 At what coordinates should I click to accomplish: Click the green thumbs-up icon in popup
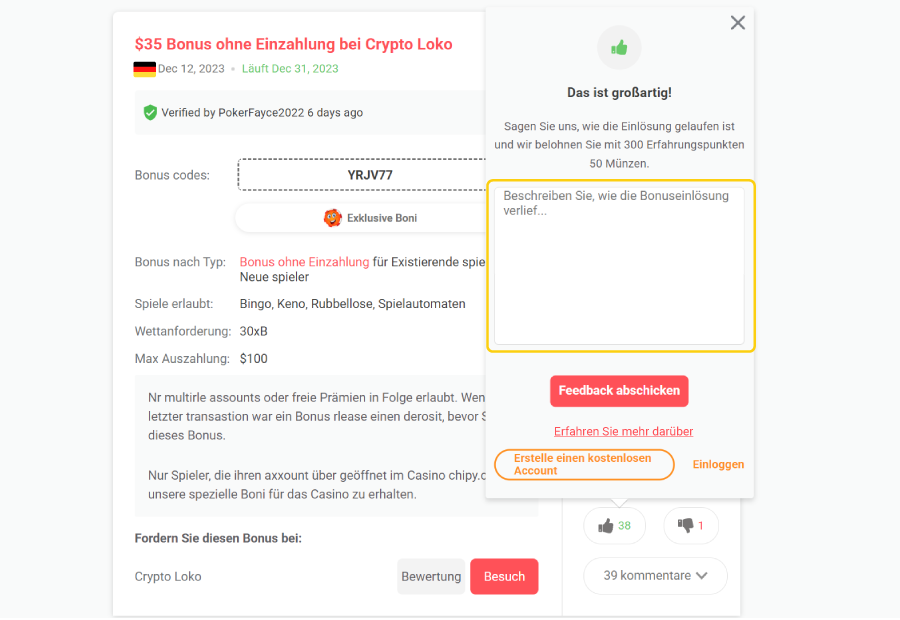point(619,47)
